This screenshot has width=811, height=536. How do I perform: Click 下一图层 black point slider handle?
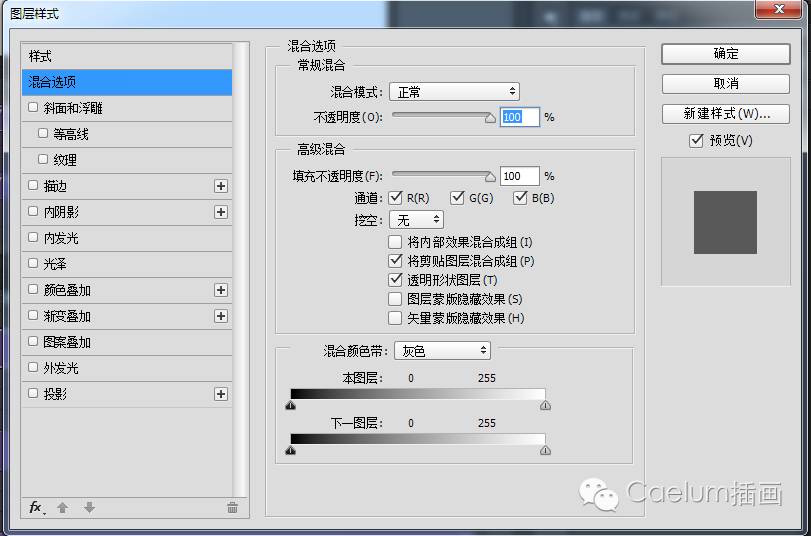291,450
